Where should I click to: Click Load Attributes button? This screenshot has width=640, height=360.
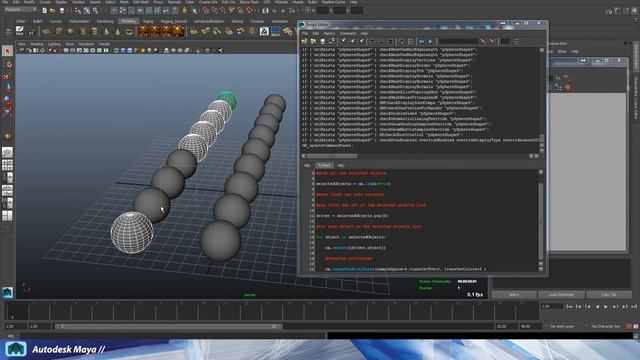tap(561, 295)
